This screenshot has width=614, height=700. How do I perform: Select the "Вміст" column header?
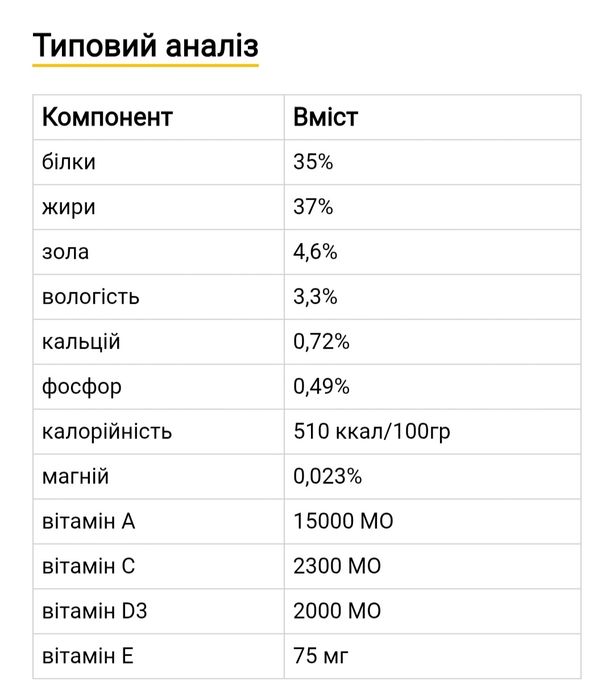[326, 117]
